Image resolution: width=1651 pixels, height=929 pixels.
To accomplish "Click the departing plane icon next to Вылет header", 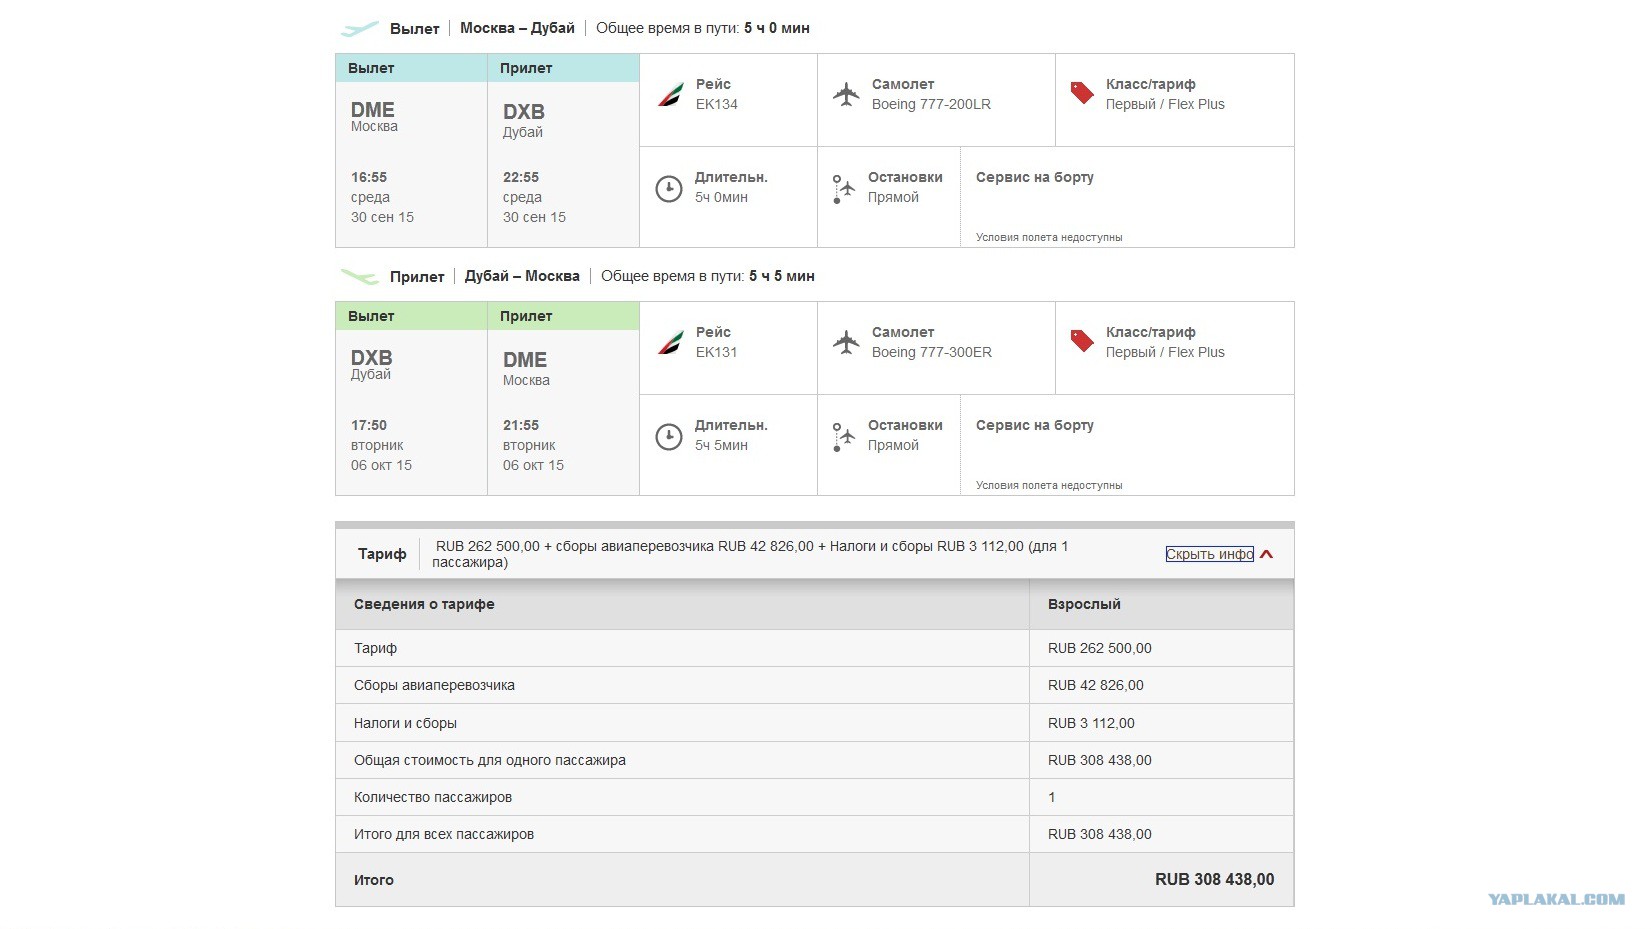I will tap(360, 29).
